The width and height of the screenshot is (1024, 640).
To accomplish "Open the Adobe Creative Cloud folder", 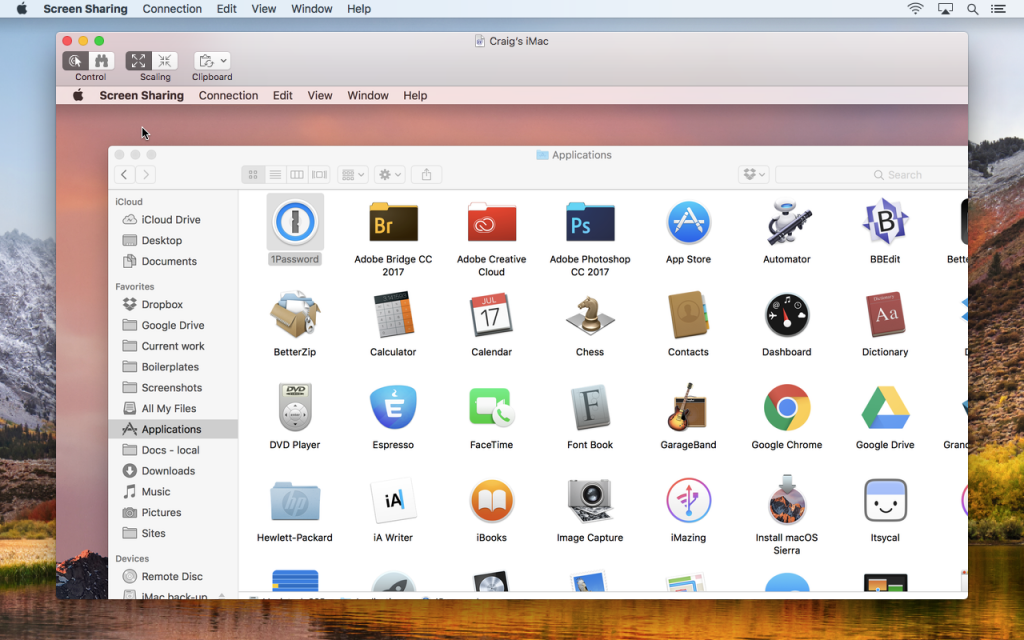I will (x=492, y=222).
